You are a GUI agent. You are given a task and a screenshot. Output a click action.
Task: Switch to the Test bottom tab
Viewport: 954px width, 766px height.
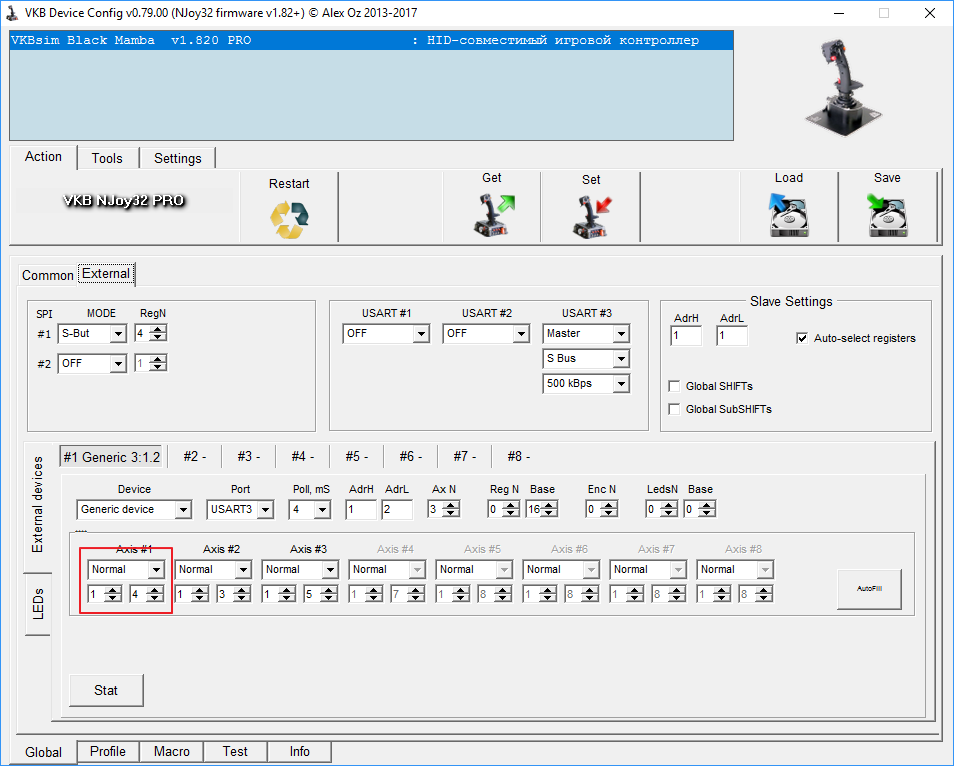pos(235,751)
